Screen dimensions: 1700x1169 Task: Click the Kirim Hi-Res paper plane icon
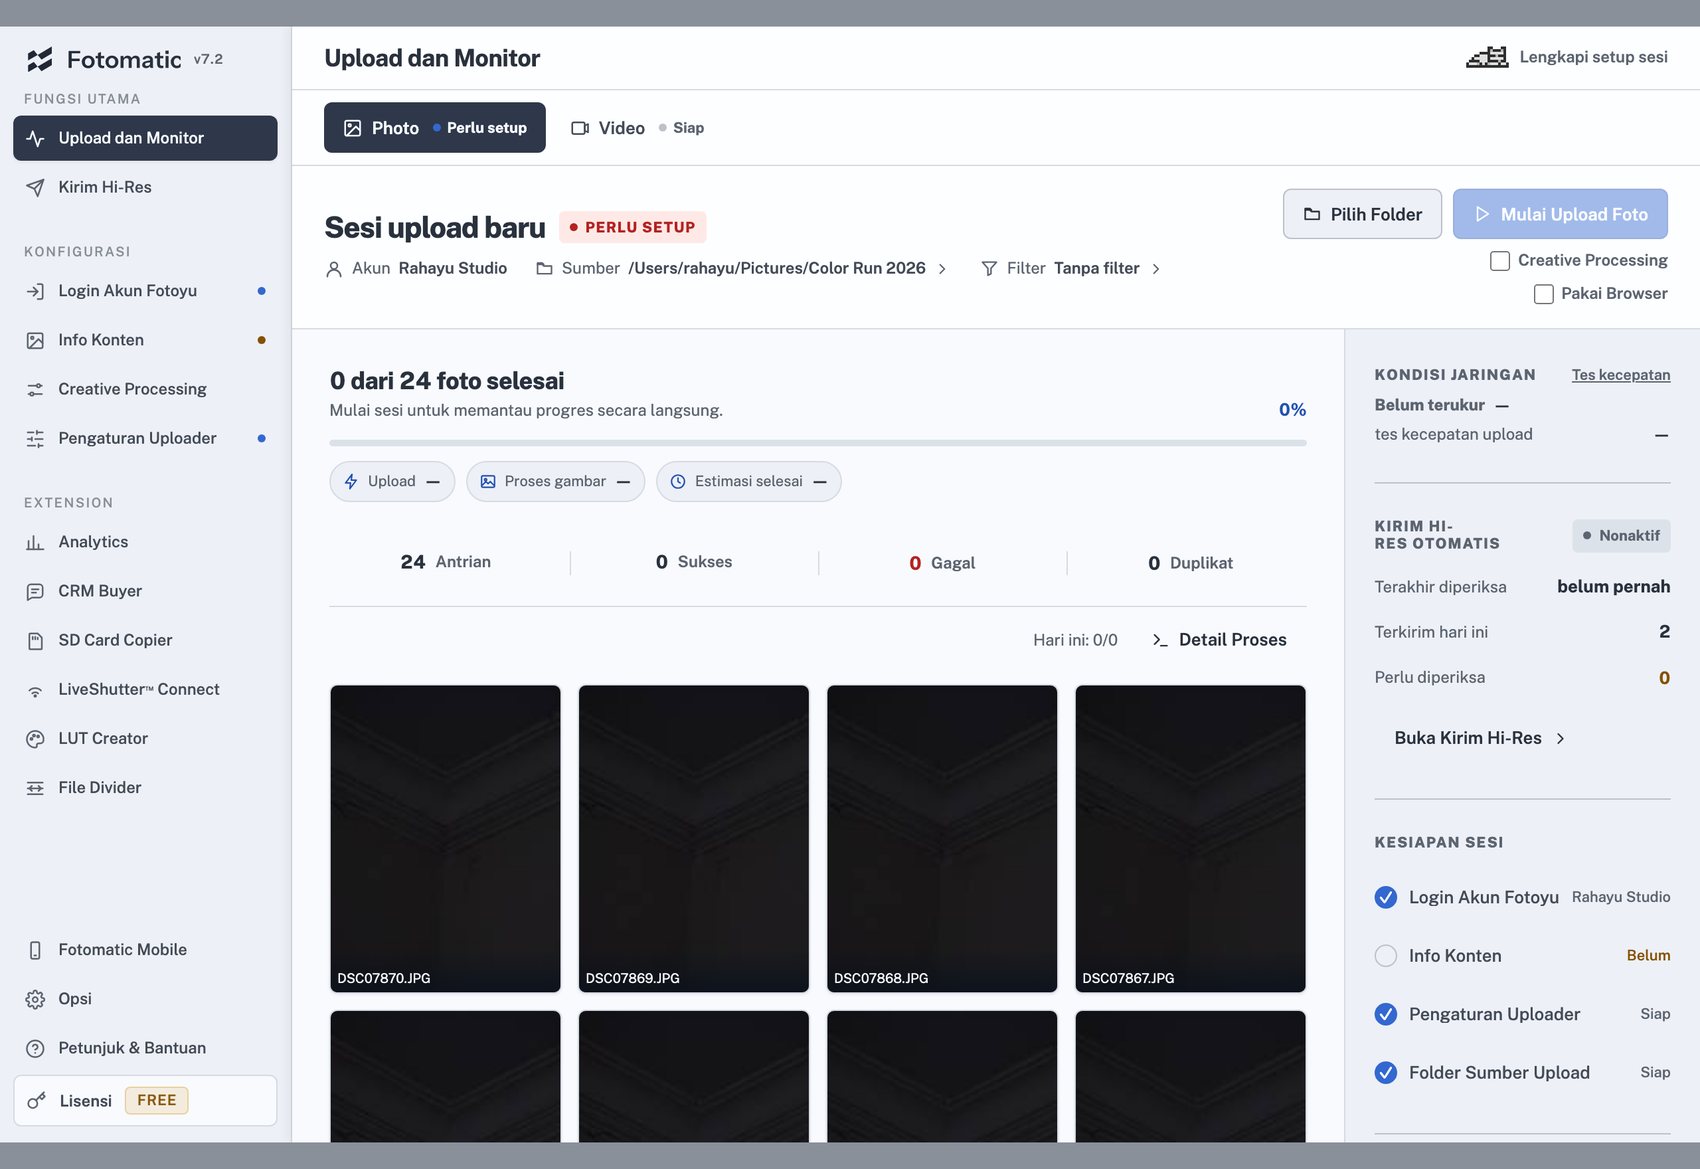click(35, 187)
